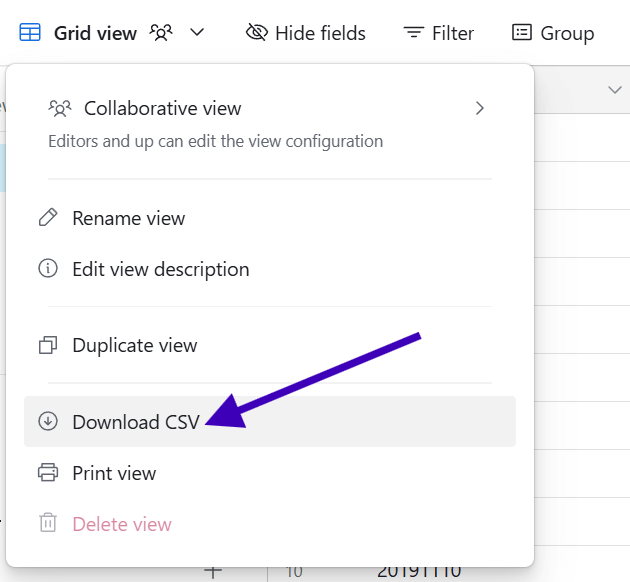Choose Download CSV from the menu
Screen dimensions: 630x582
tap(270, 421)
